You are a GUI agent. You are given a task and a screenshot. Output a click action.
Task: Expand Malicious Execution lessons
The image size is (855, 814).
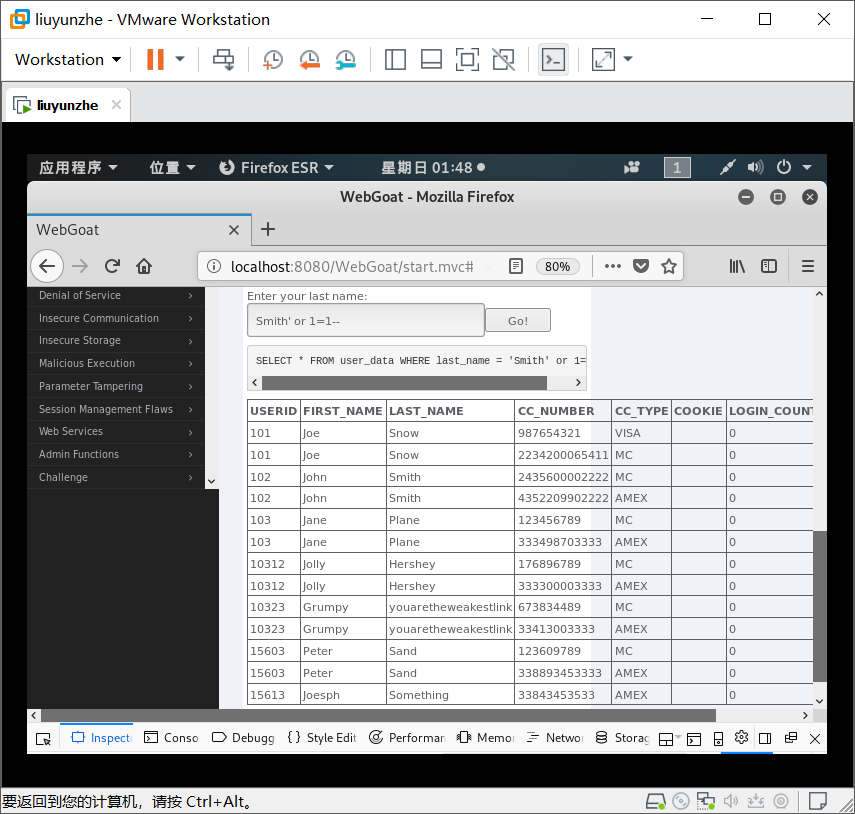tap(116, 363)
